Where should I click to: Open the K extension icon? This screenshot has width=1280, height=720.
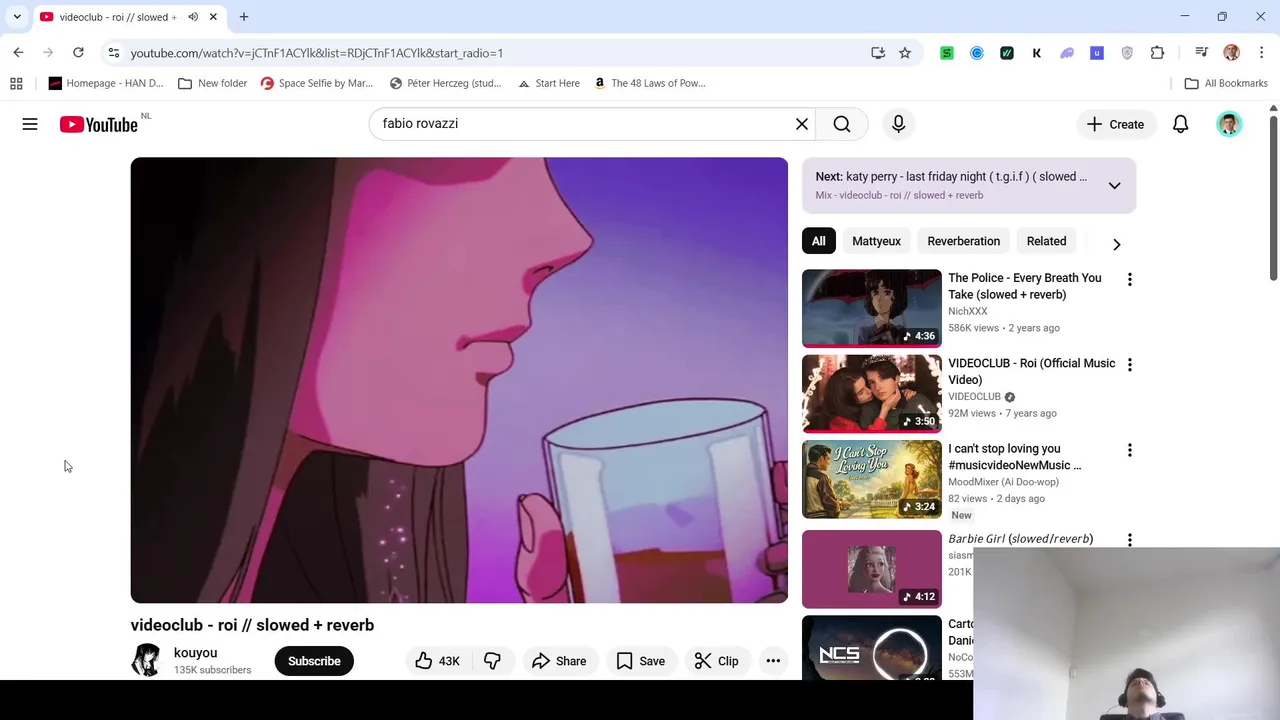1037,53
